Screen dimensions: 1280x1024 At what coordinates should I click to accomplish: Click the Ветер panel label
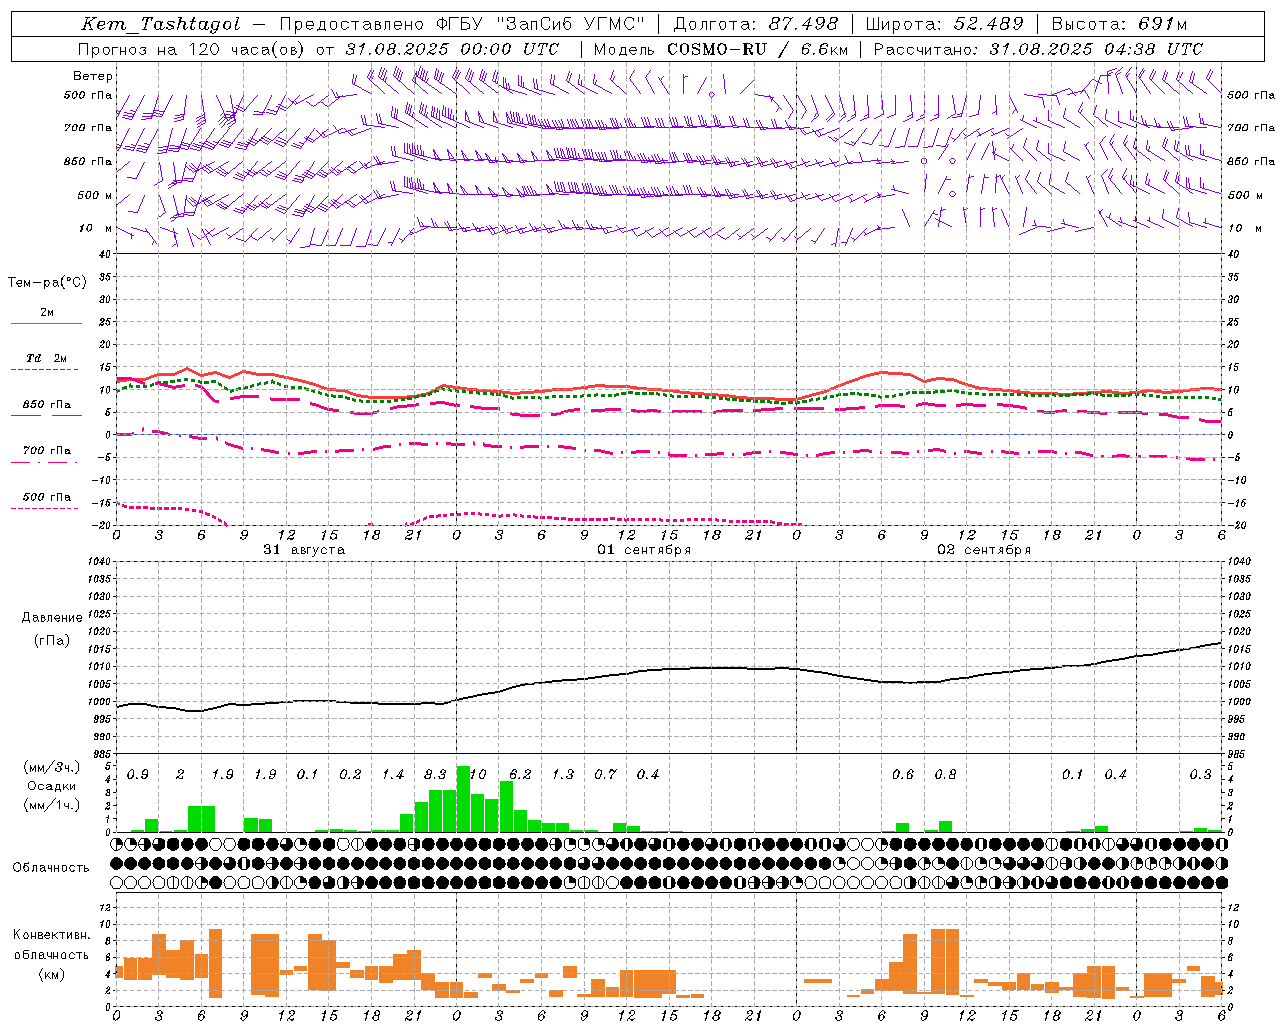click(93, 76)
